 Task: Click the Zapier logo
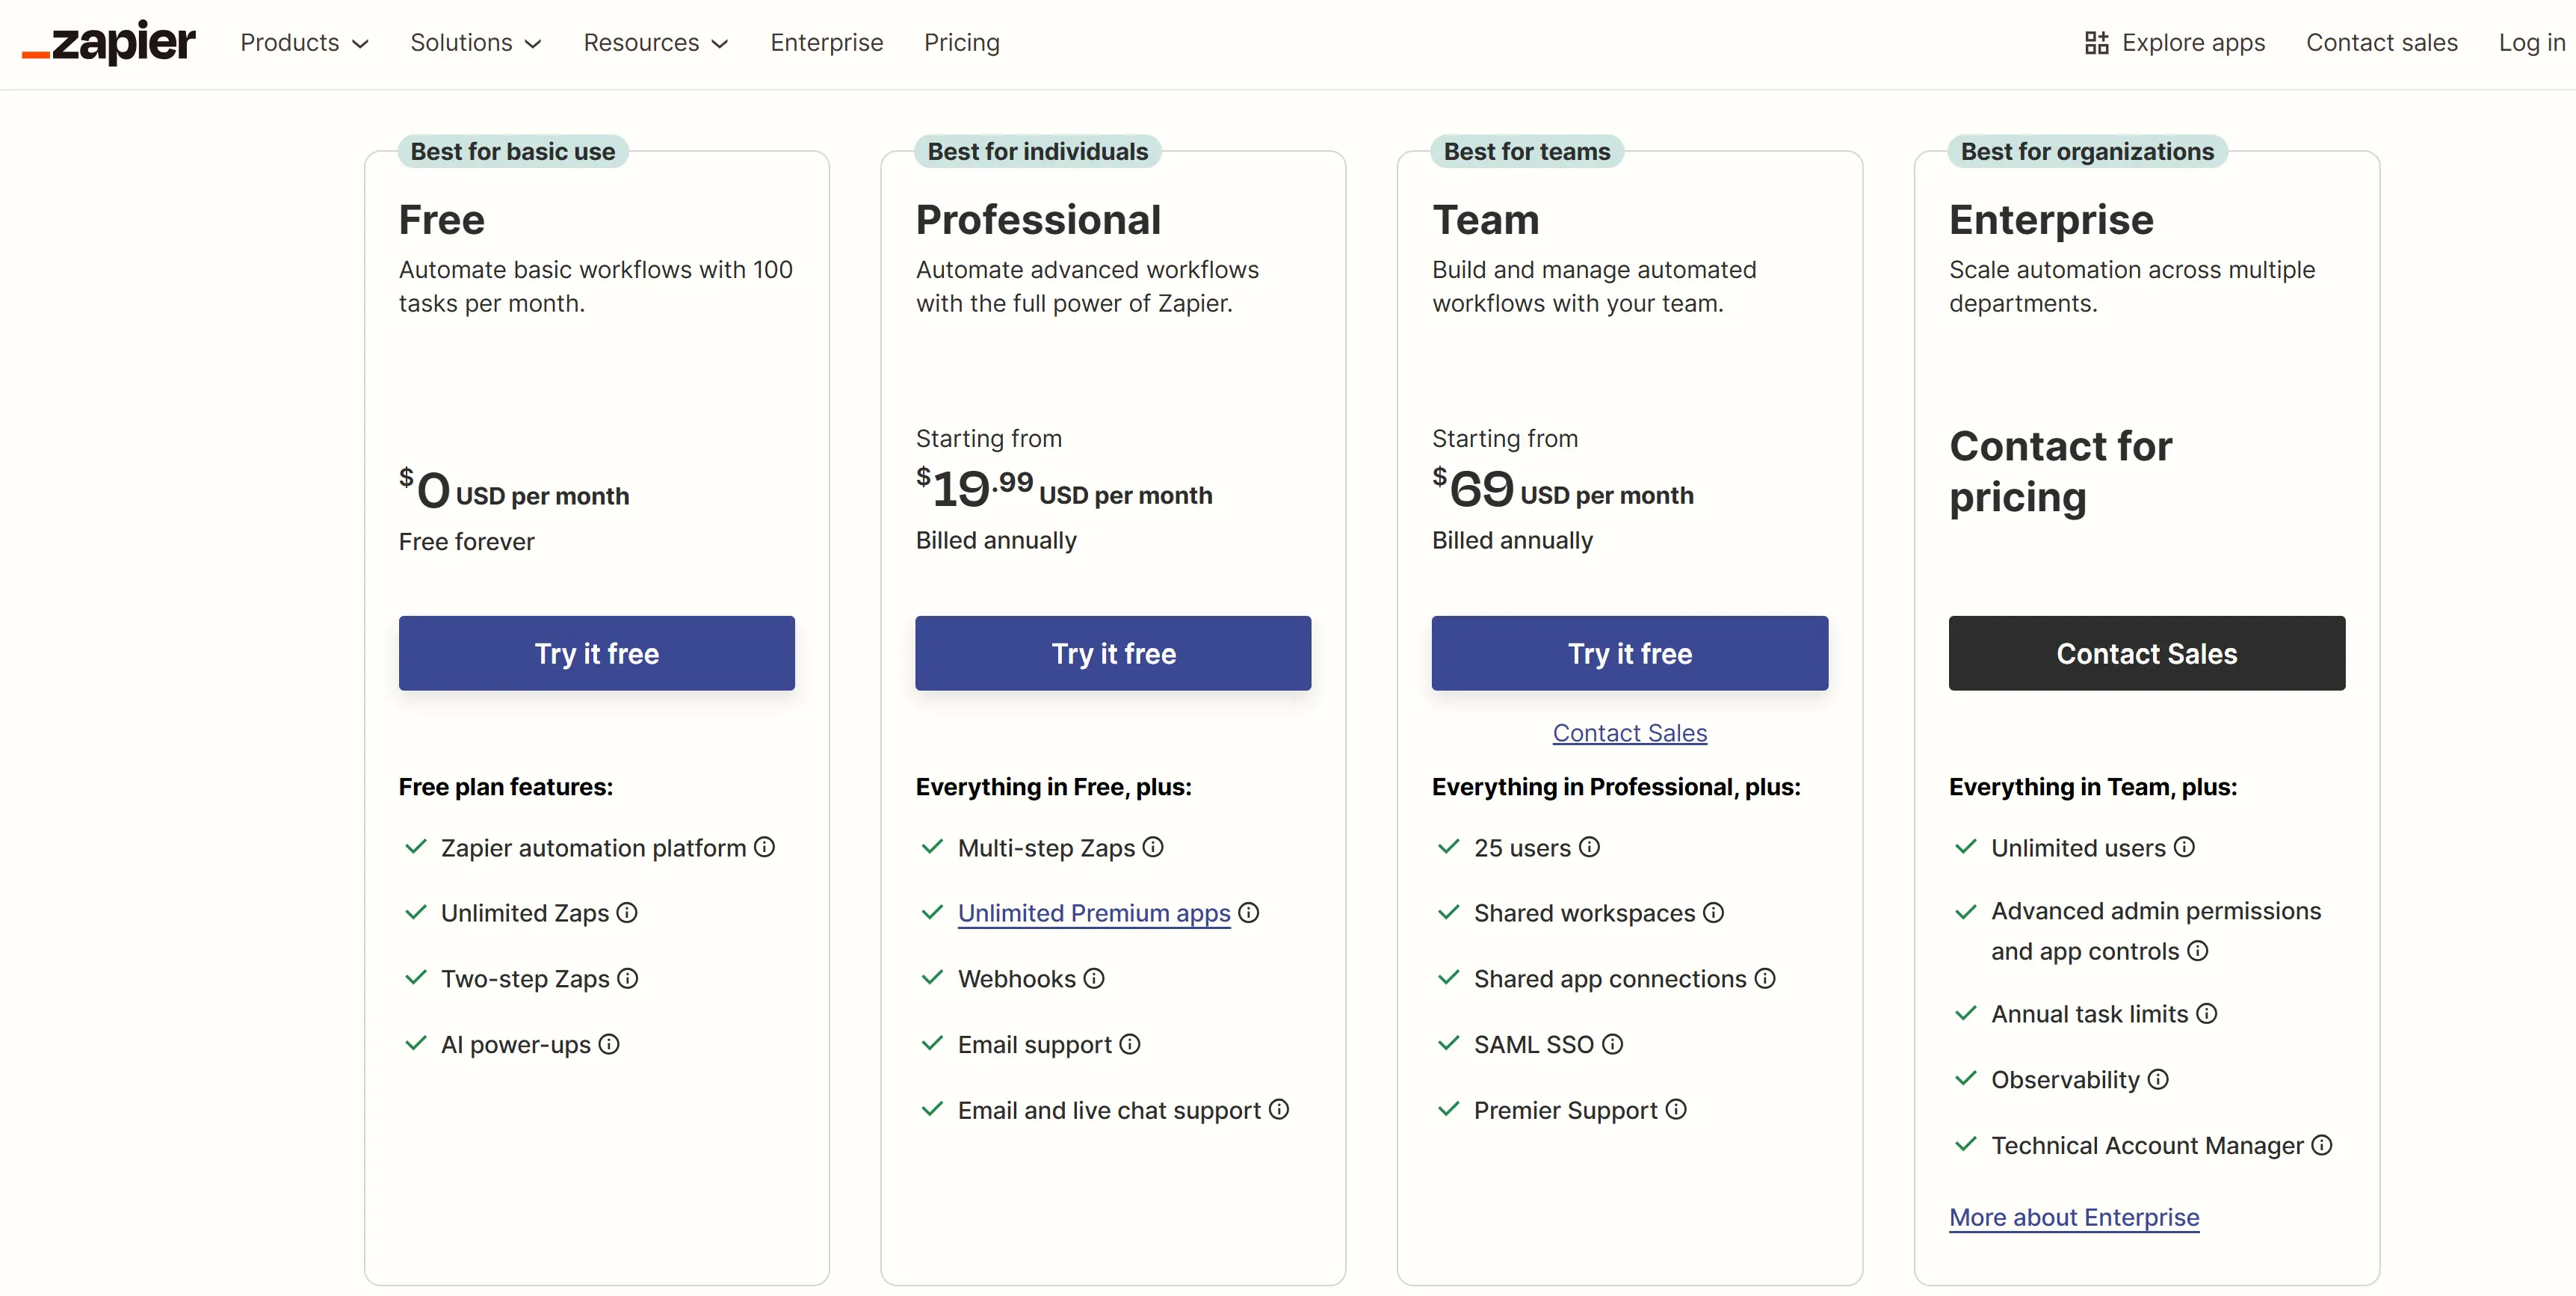pyautogui.click(x=107, y=42)
